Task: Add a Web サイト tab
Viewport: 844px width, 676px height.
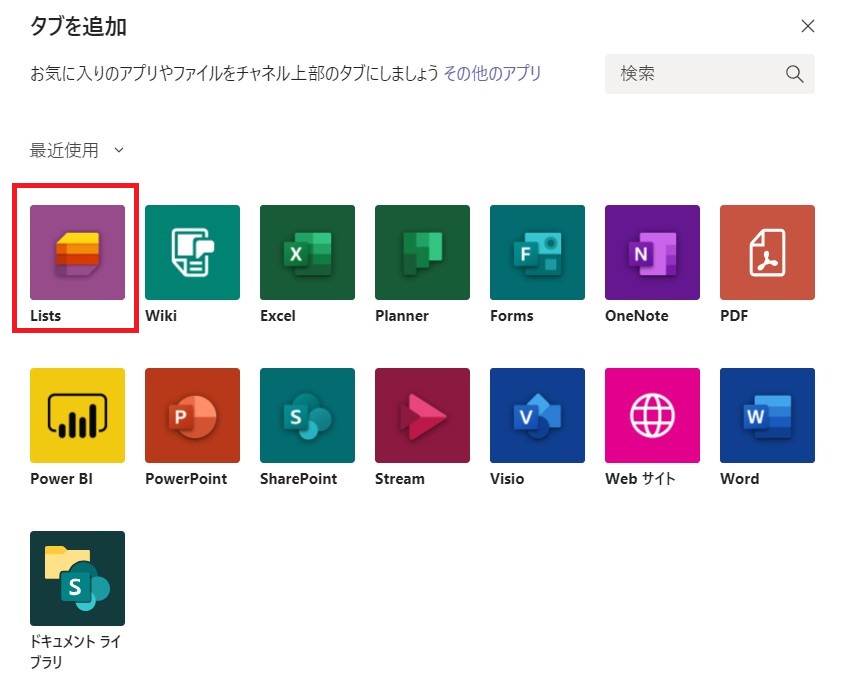Action: (x=652, y=416)
